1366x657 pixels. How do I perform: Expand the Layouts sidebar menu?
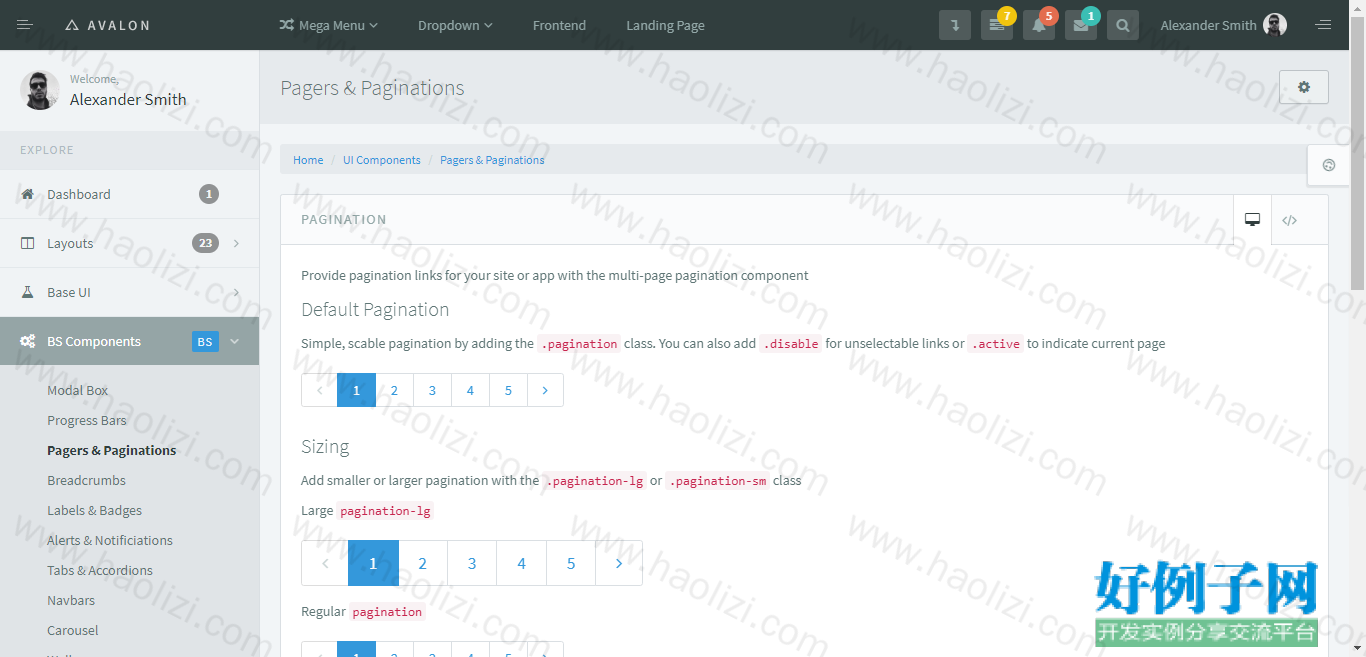(129, 243)
